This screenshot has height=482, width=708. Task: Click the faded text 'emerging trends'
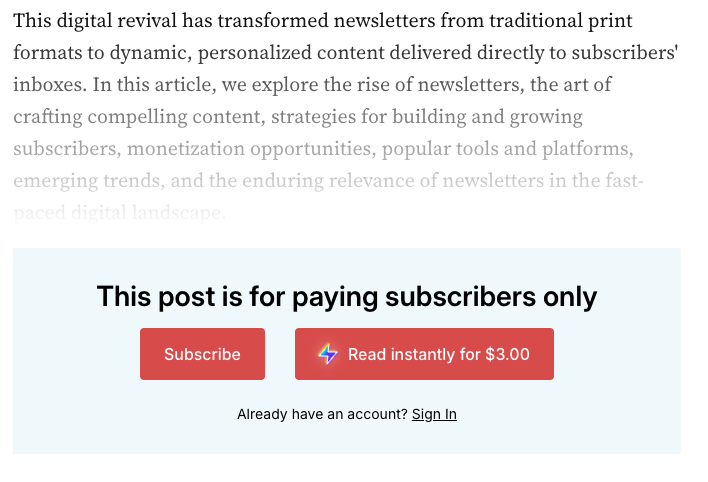point(87,182)
